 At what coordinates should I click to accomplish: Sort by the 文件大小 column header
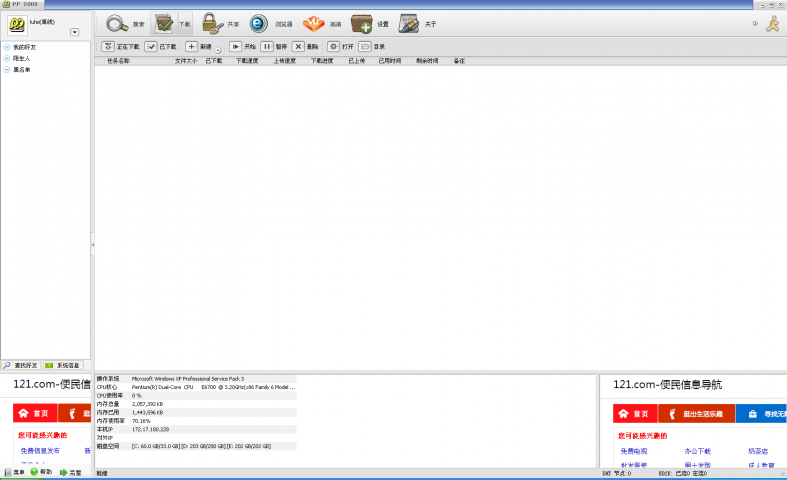pos(185,61)
